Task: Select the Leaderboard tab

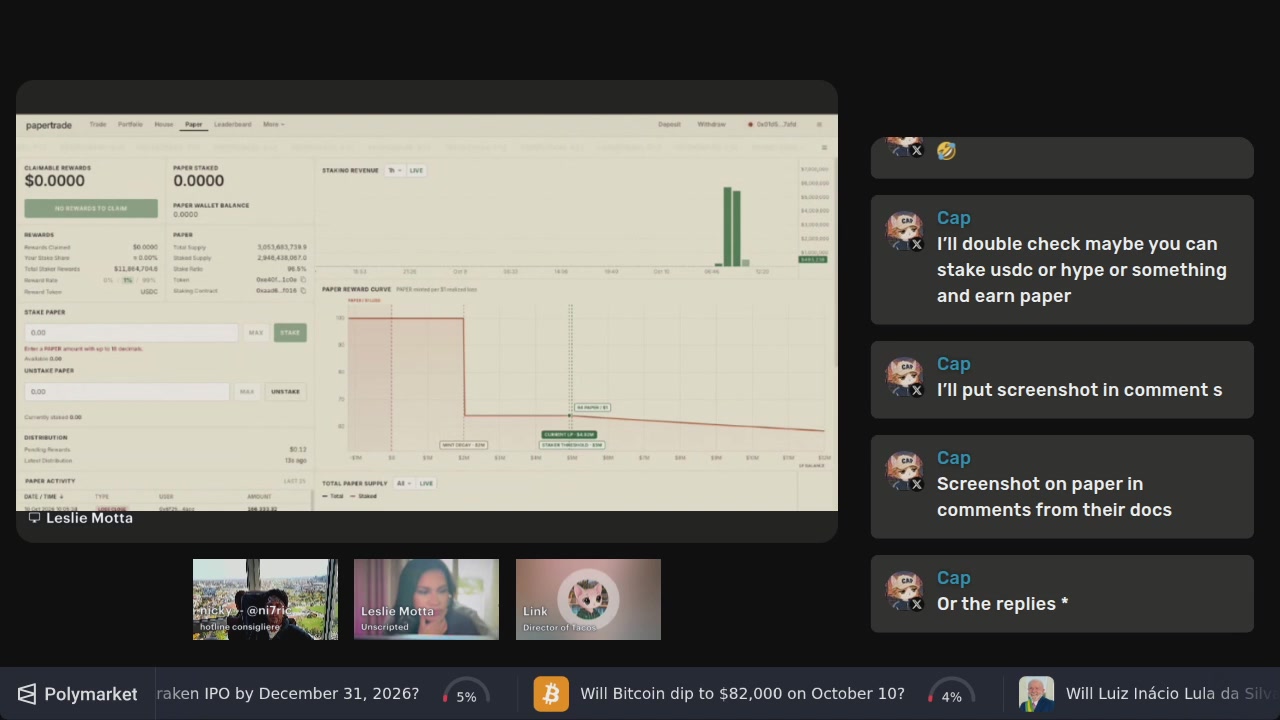Action: coord(232,125)
